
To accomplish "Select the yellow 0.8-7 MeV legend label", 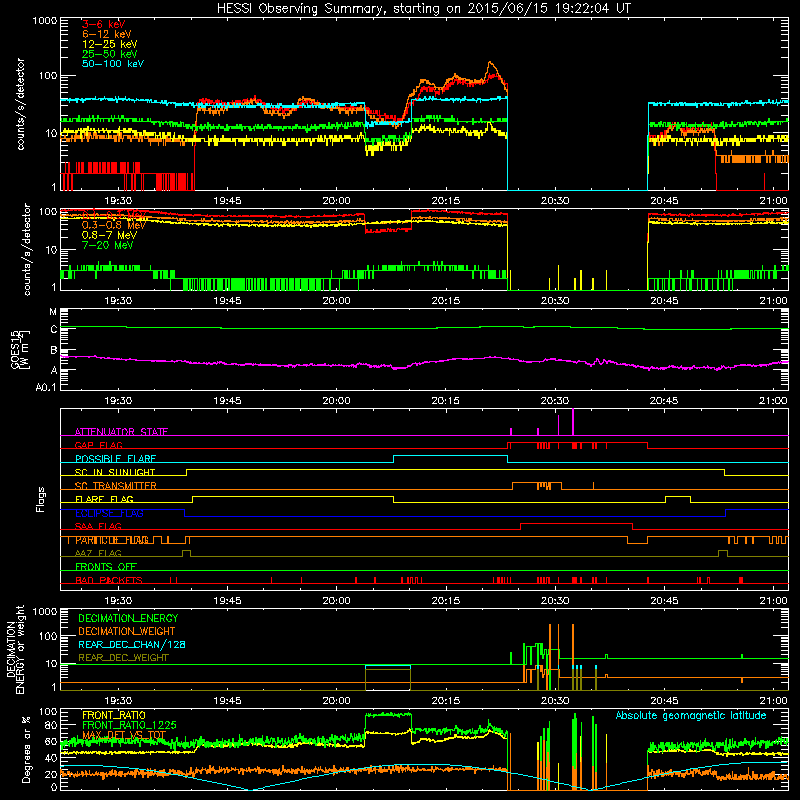I will tap(109, 235).
